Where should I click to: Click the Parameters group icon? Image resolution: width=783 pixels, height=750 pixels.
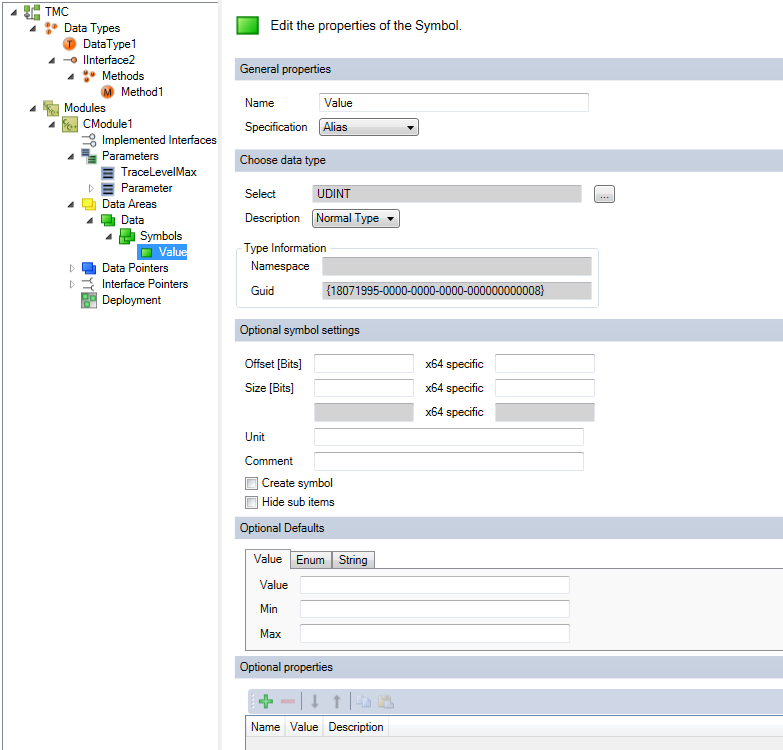coord(89,156)
